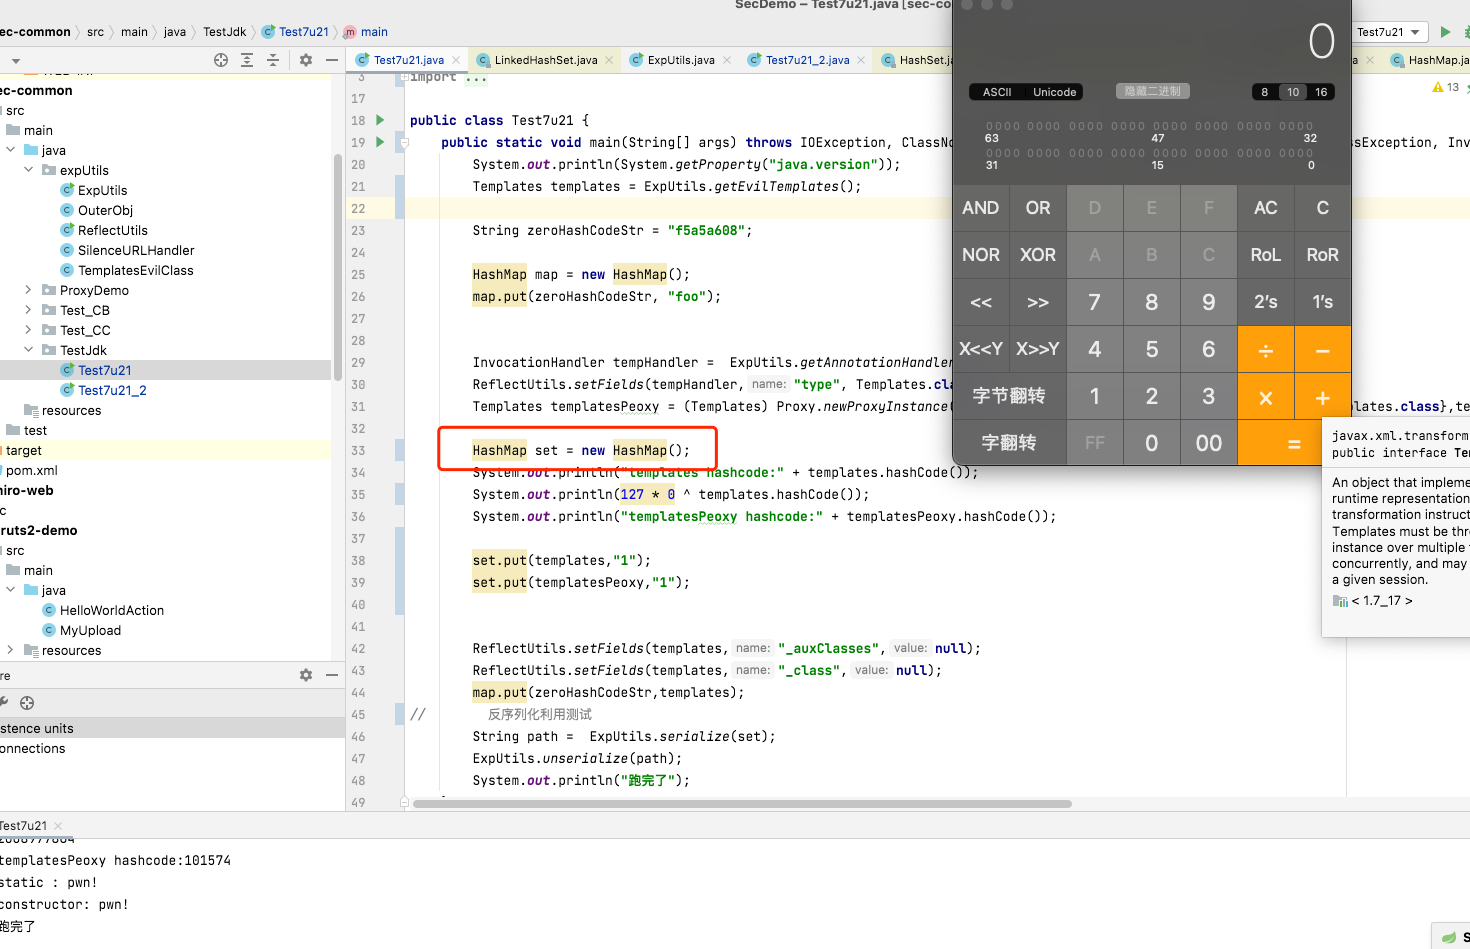Switch calculator to base 8
The width and height of the screenshot is (1470, 949).
point(1265,92)
